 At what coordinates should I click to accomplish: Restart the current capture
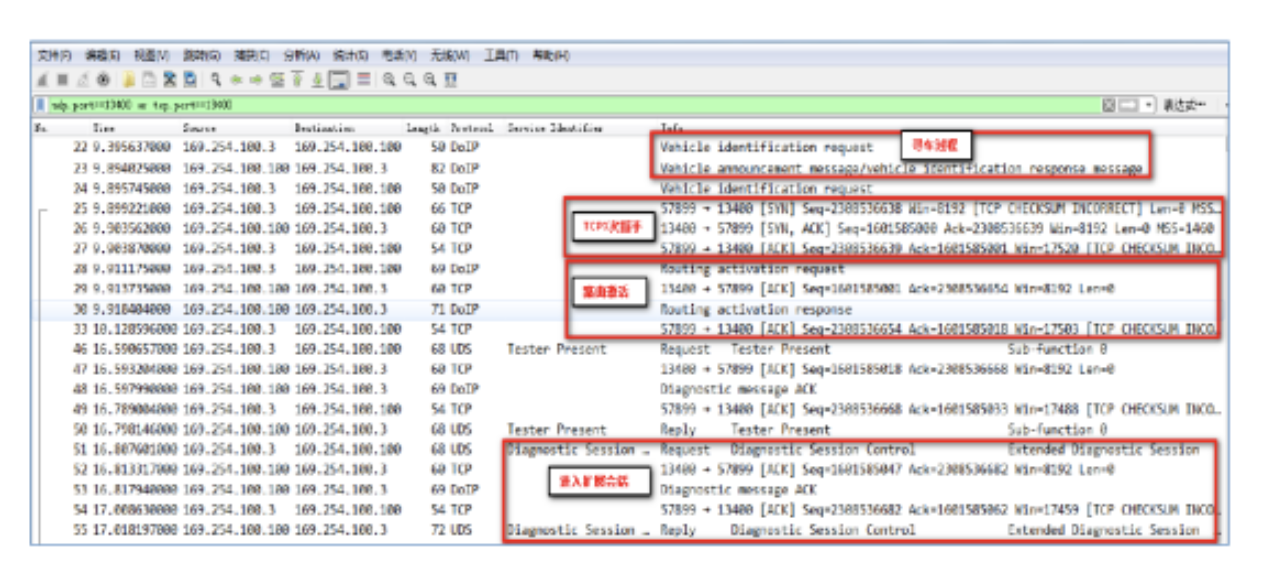click(83, 80)
